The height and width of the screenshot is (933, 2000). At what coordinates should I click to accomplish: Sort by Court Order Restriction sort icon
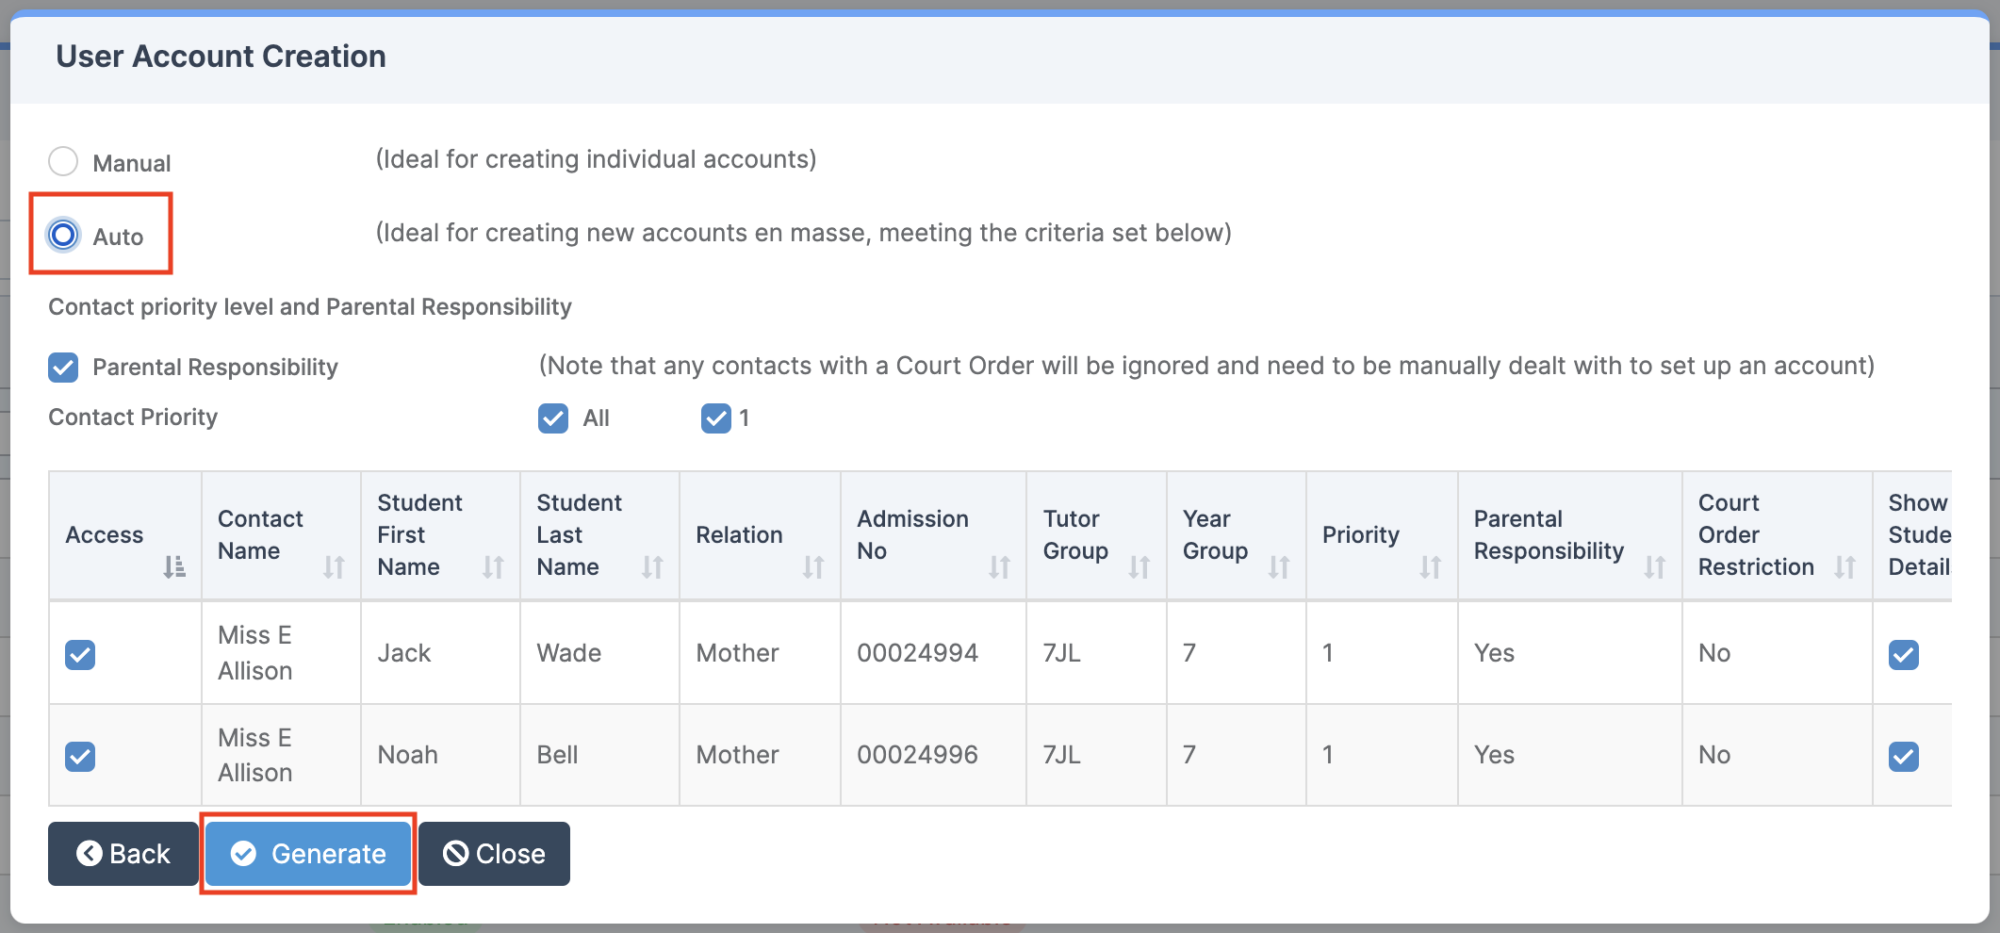[1845, 567]
